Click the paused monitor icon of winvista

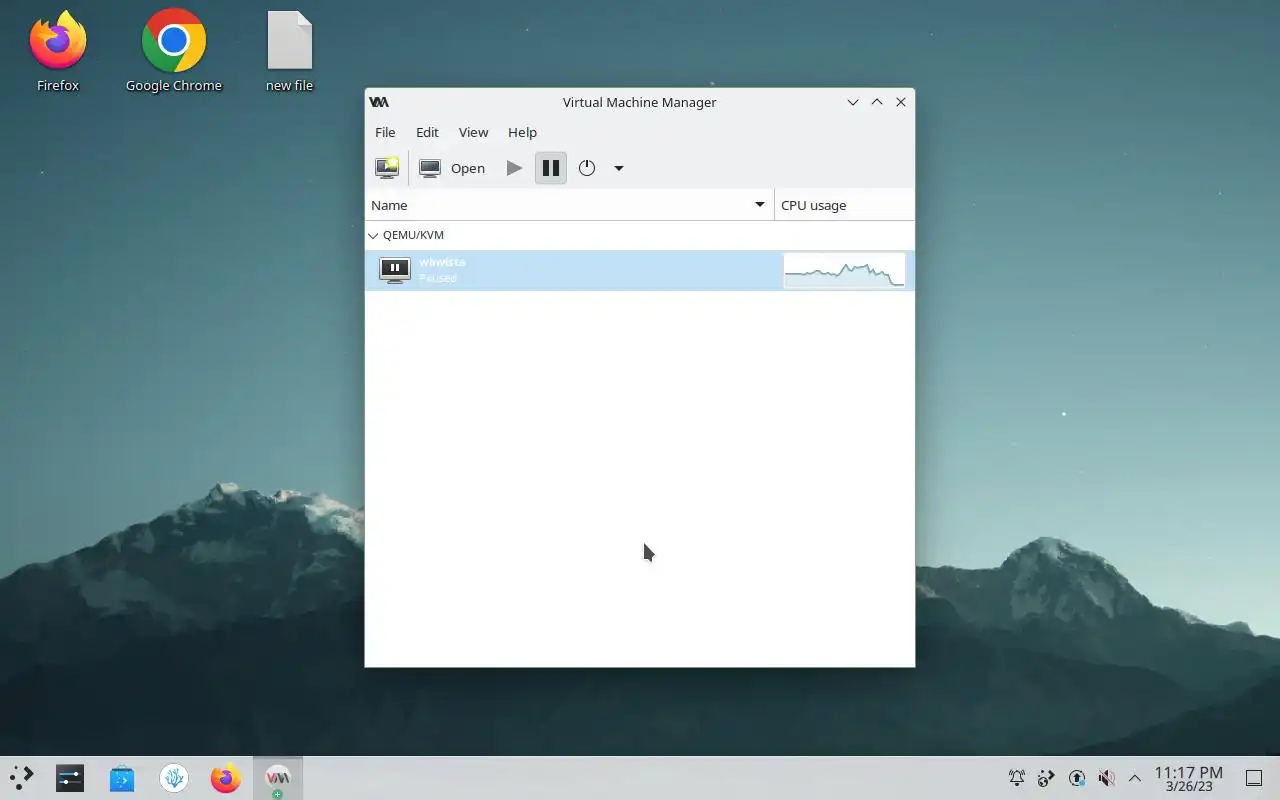(x=395, y=270)
